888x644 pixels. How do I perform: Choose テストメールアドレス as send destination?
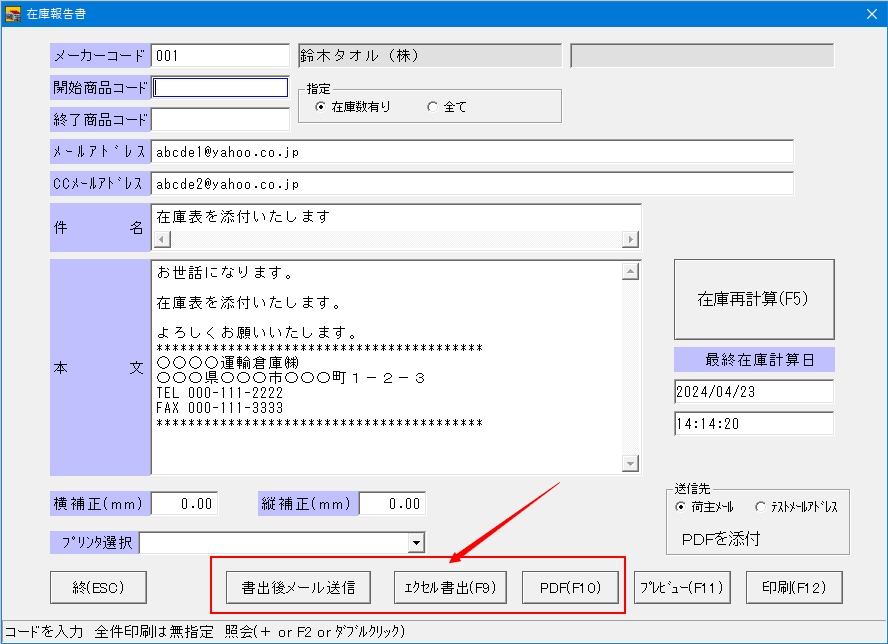click(x=760, y=507)
